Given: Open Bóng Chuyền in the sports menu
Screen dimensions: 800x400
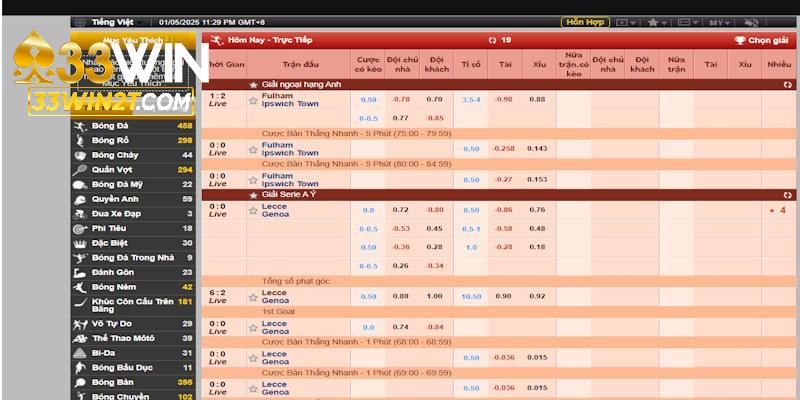Looking at the screenshot, I should point(133,396).
